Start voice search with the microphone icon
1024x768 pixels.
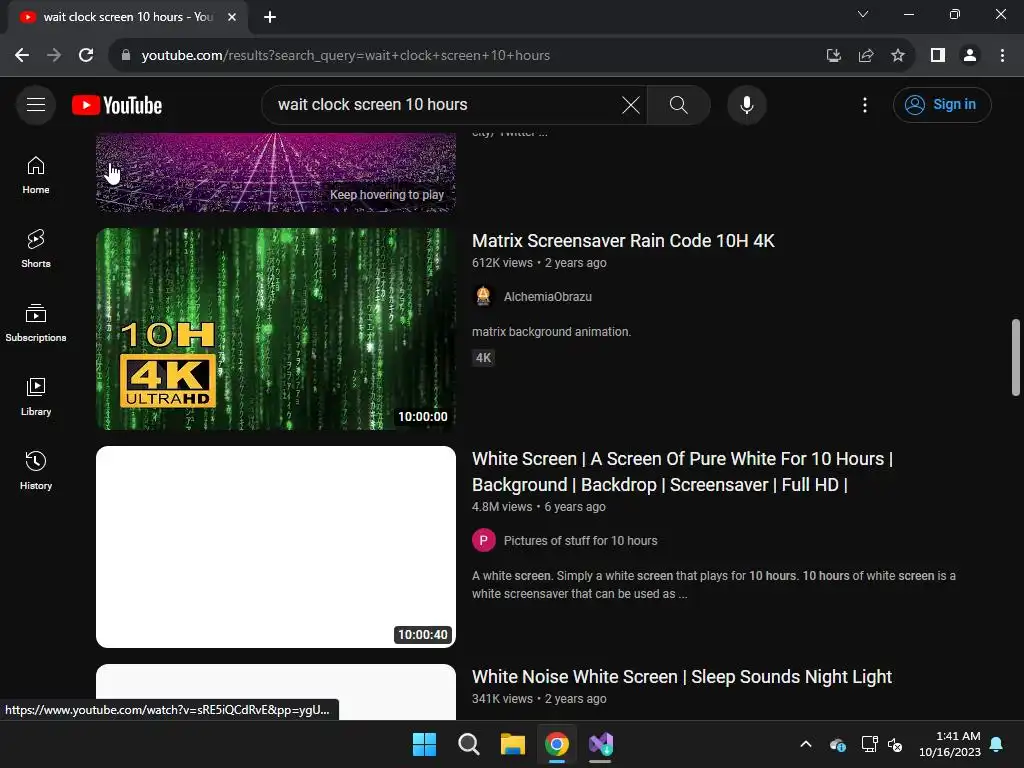(x=746, y=104)
